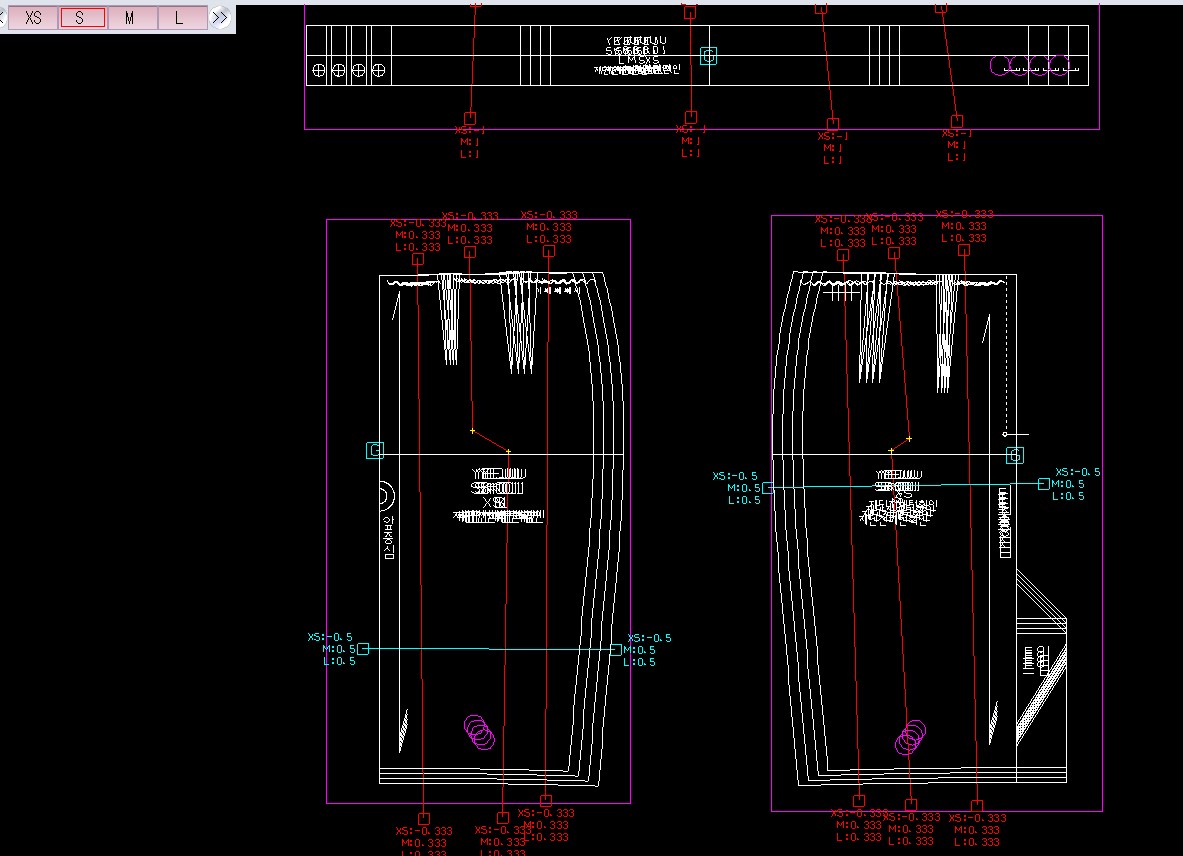
Task: Click leftmost red handle below the waistband piece
Action: click(x=470, y=118)
